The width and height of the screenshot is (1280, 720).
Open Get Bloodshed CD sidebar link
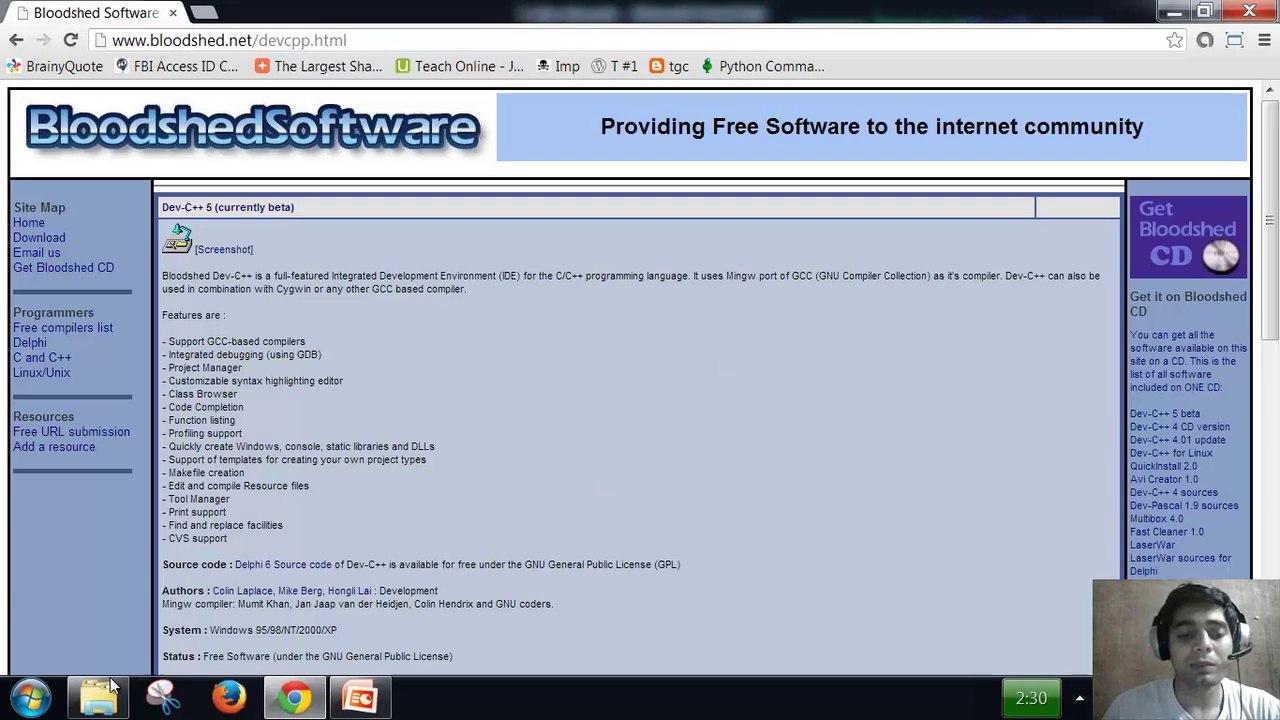coord(64,268)
